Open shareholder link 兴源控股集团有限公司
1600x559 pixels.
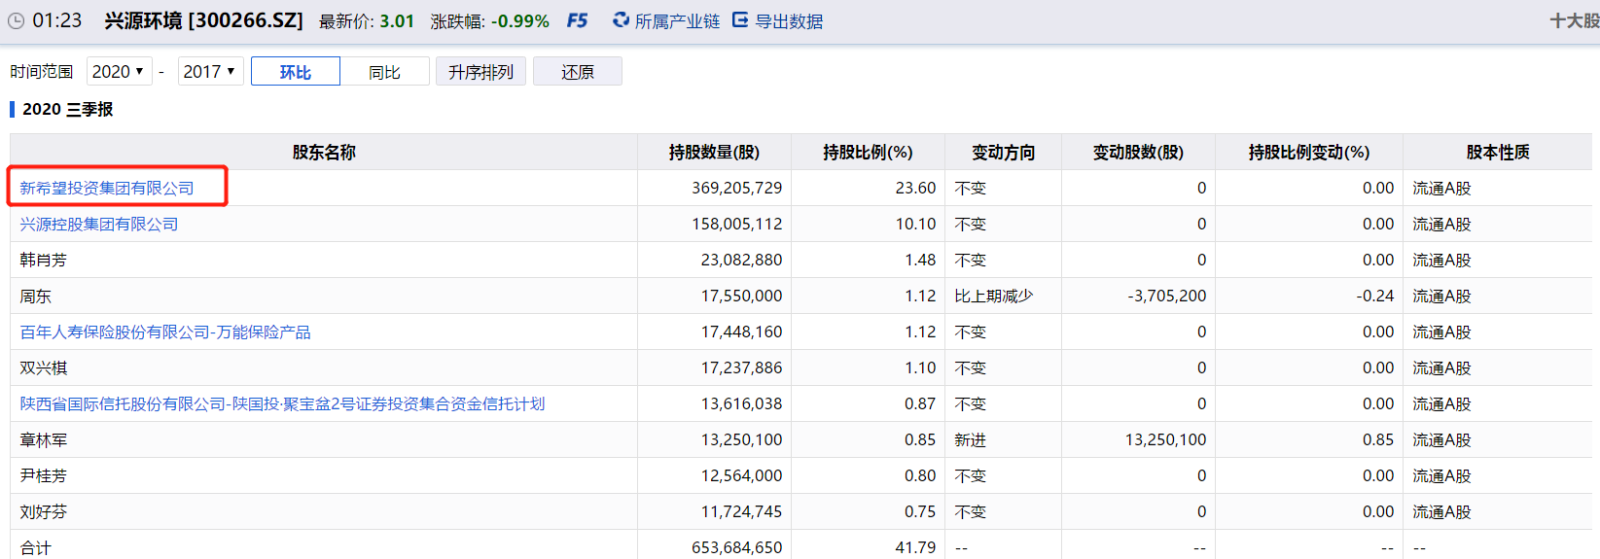(x=99, y=224)
